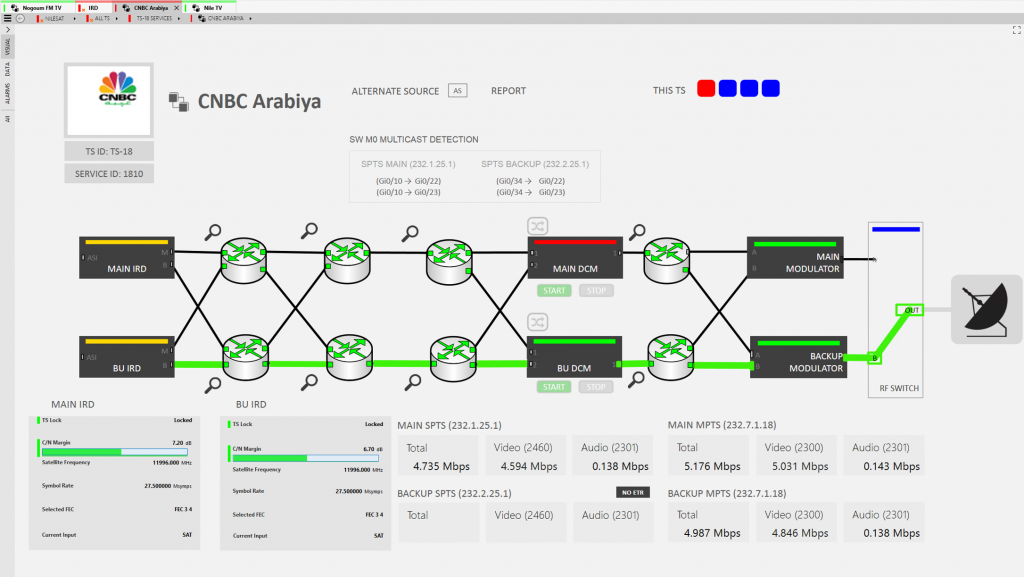
Task: Click STOP under BU DCM
Action: (x=596, y=387)
